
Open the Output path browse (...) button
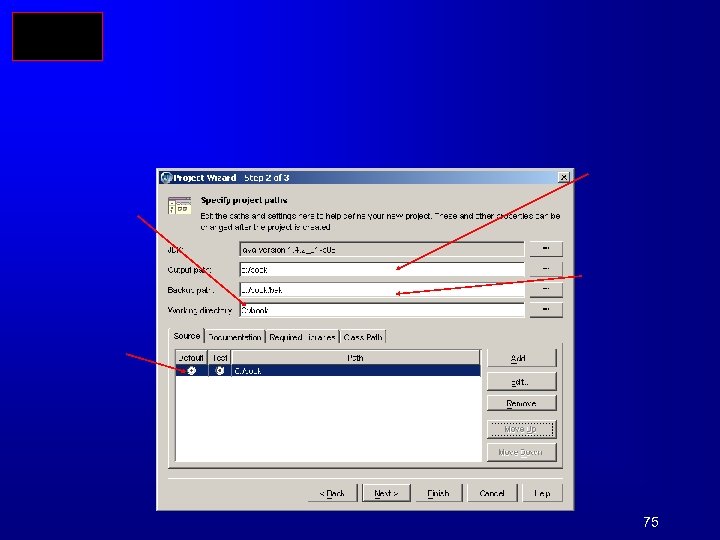[546, 269]
